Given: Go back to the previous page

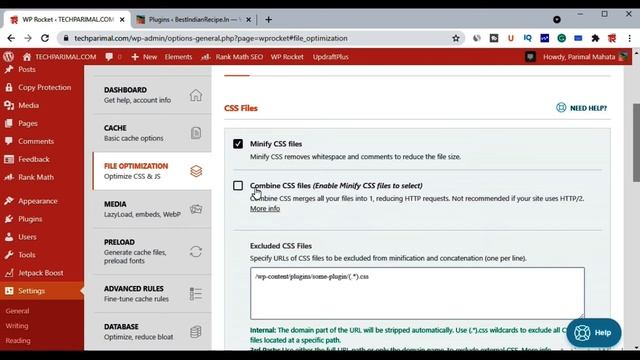Looking at the screenshot, I should point(11,38).
